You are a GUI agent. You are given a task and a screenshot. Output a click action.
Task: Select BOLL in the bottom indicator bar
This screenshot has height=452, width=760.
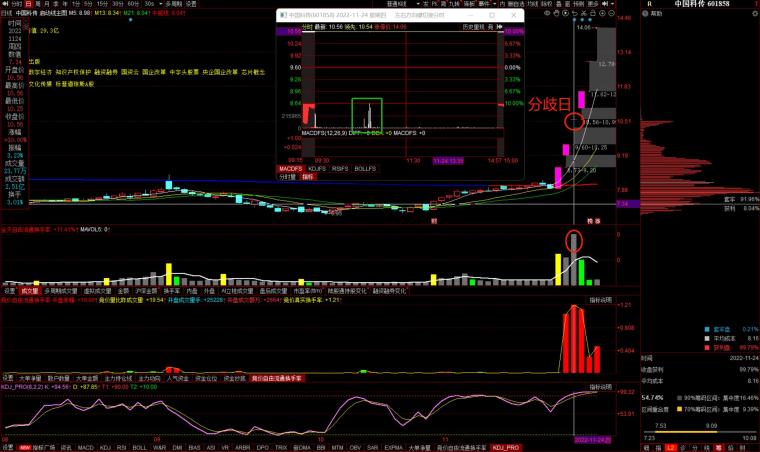[x=140, y=448]
